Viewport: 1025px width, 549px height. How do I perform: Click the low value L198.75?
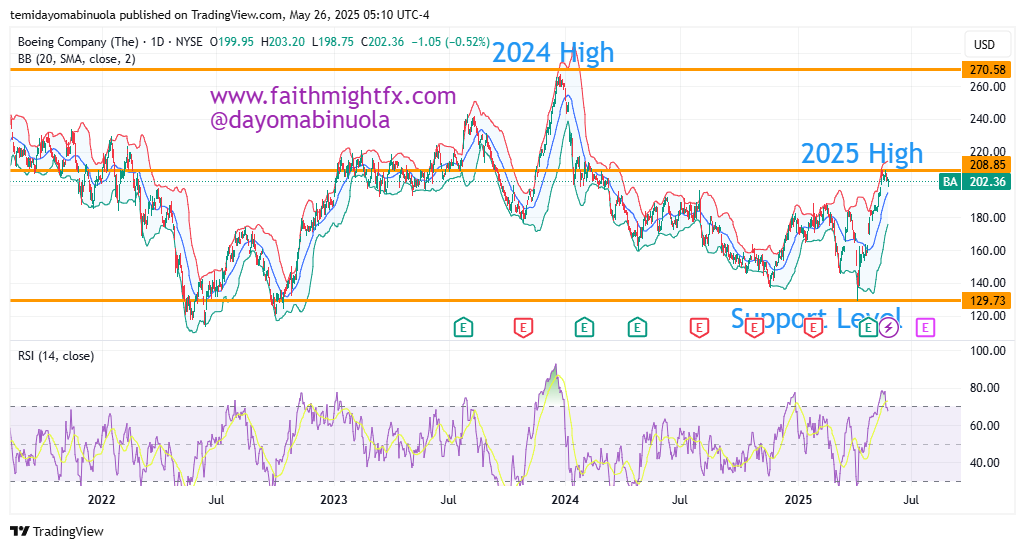[333, 42]
